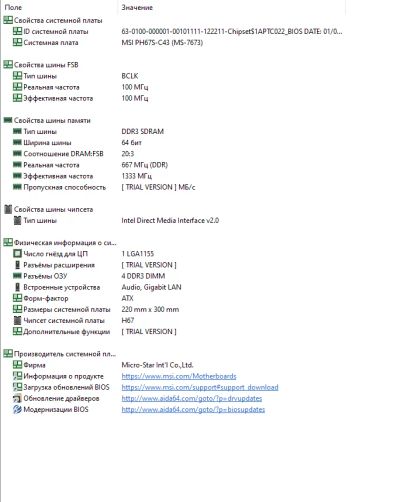The height and width of the screenshot is (502, 400).
Task: Click the Обновление драйверов icon
Action: coord(17,398)
